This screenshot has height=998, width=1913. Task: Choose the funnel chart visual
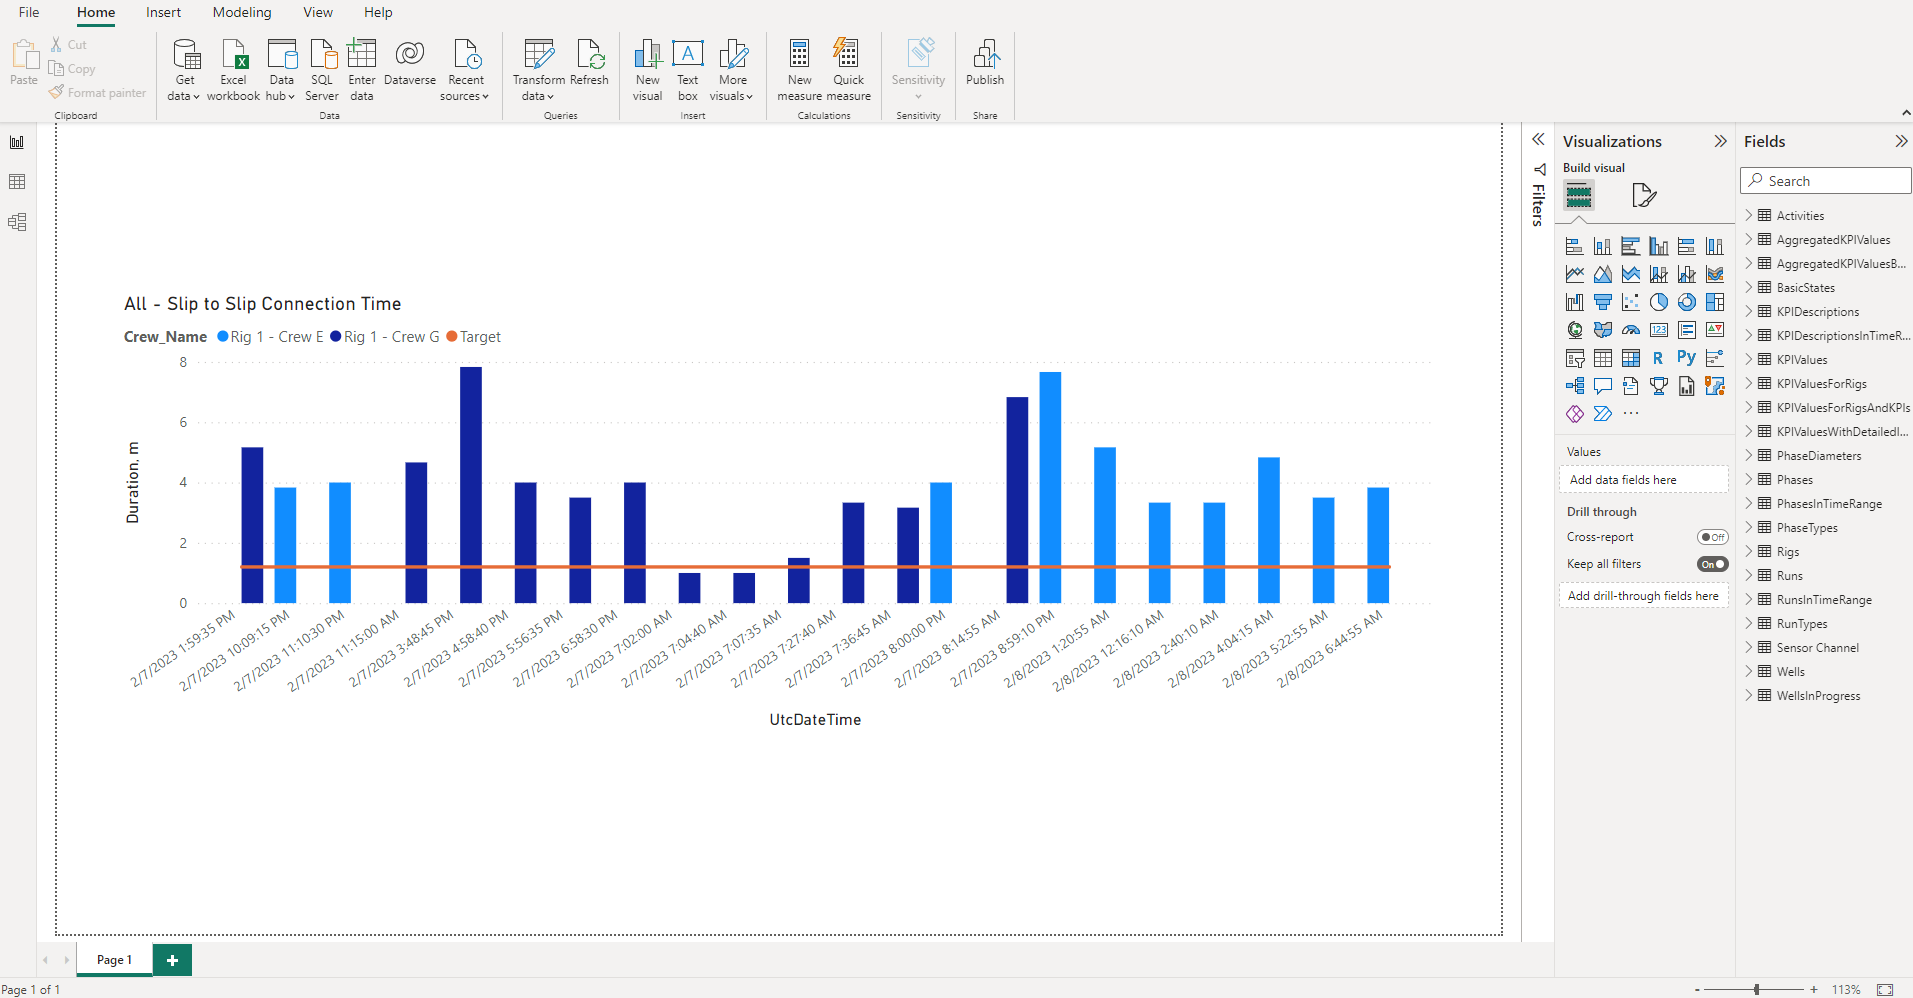[1602, 302]
